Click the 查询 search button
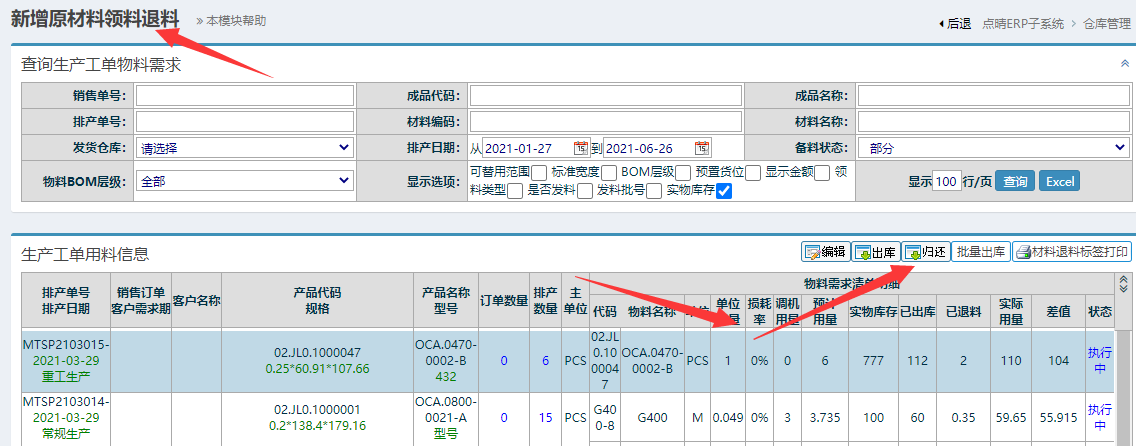1136x446 pixels. 1014,181
